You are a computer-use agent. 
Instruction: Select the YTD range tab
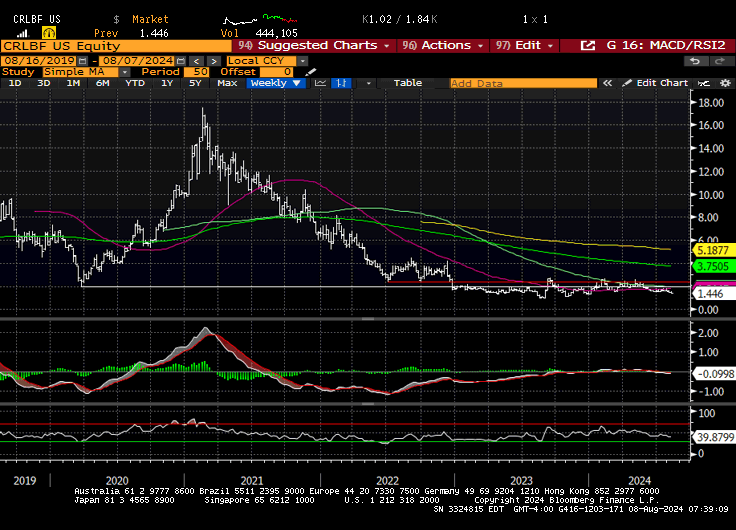click(x=135, y=83)
